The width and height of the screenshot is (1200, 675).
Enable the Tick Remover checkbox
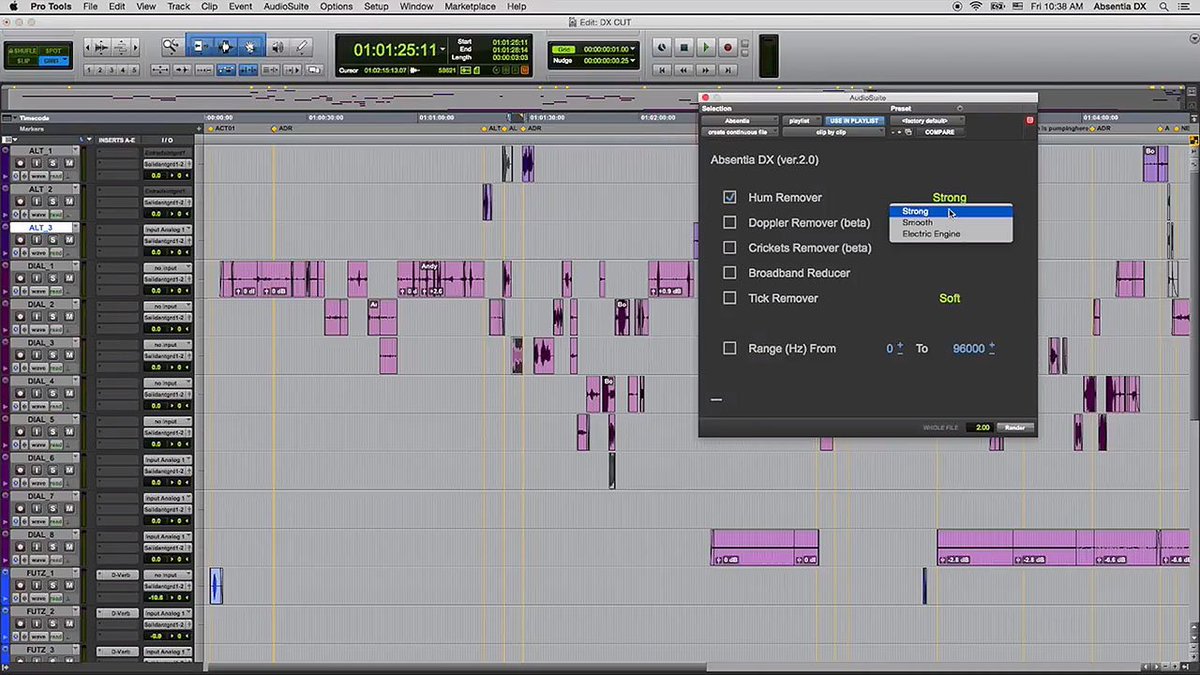pos(730,298)
